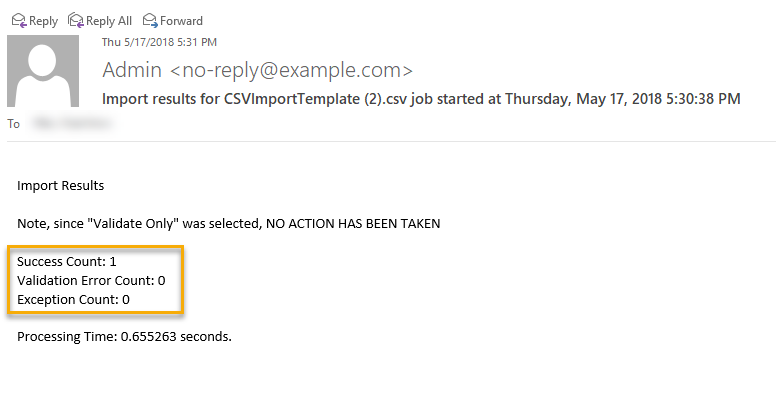Click NO ACTION HAS BEEN TAKEN text
The width and height of the screenshot is (776, 405).
(x=353, y=224)
